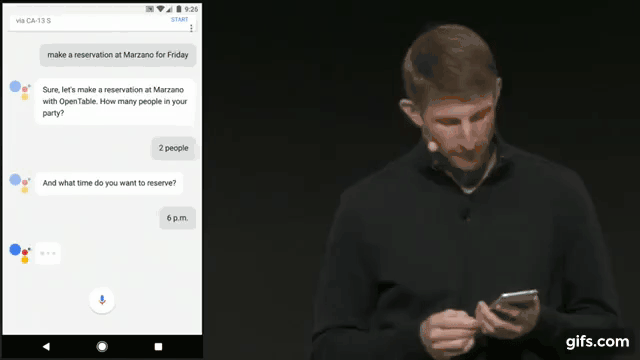
Task: Tap the START navigation link
Action: 180,20
